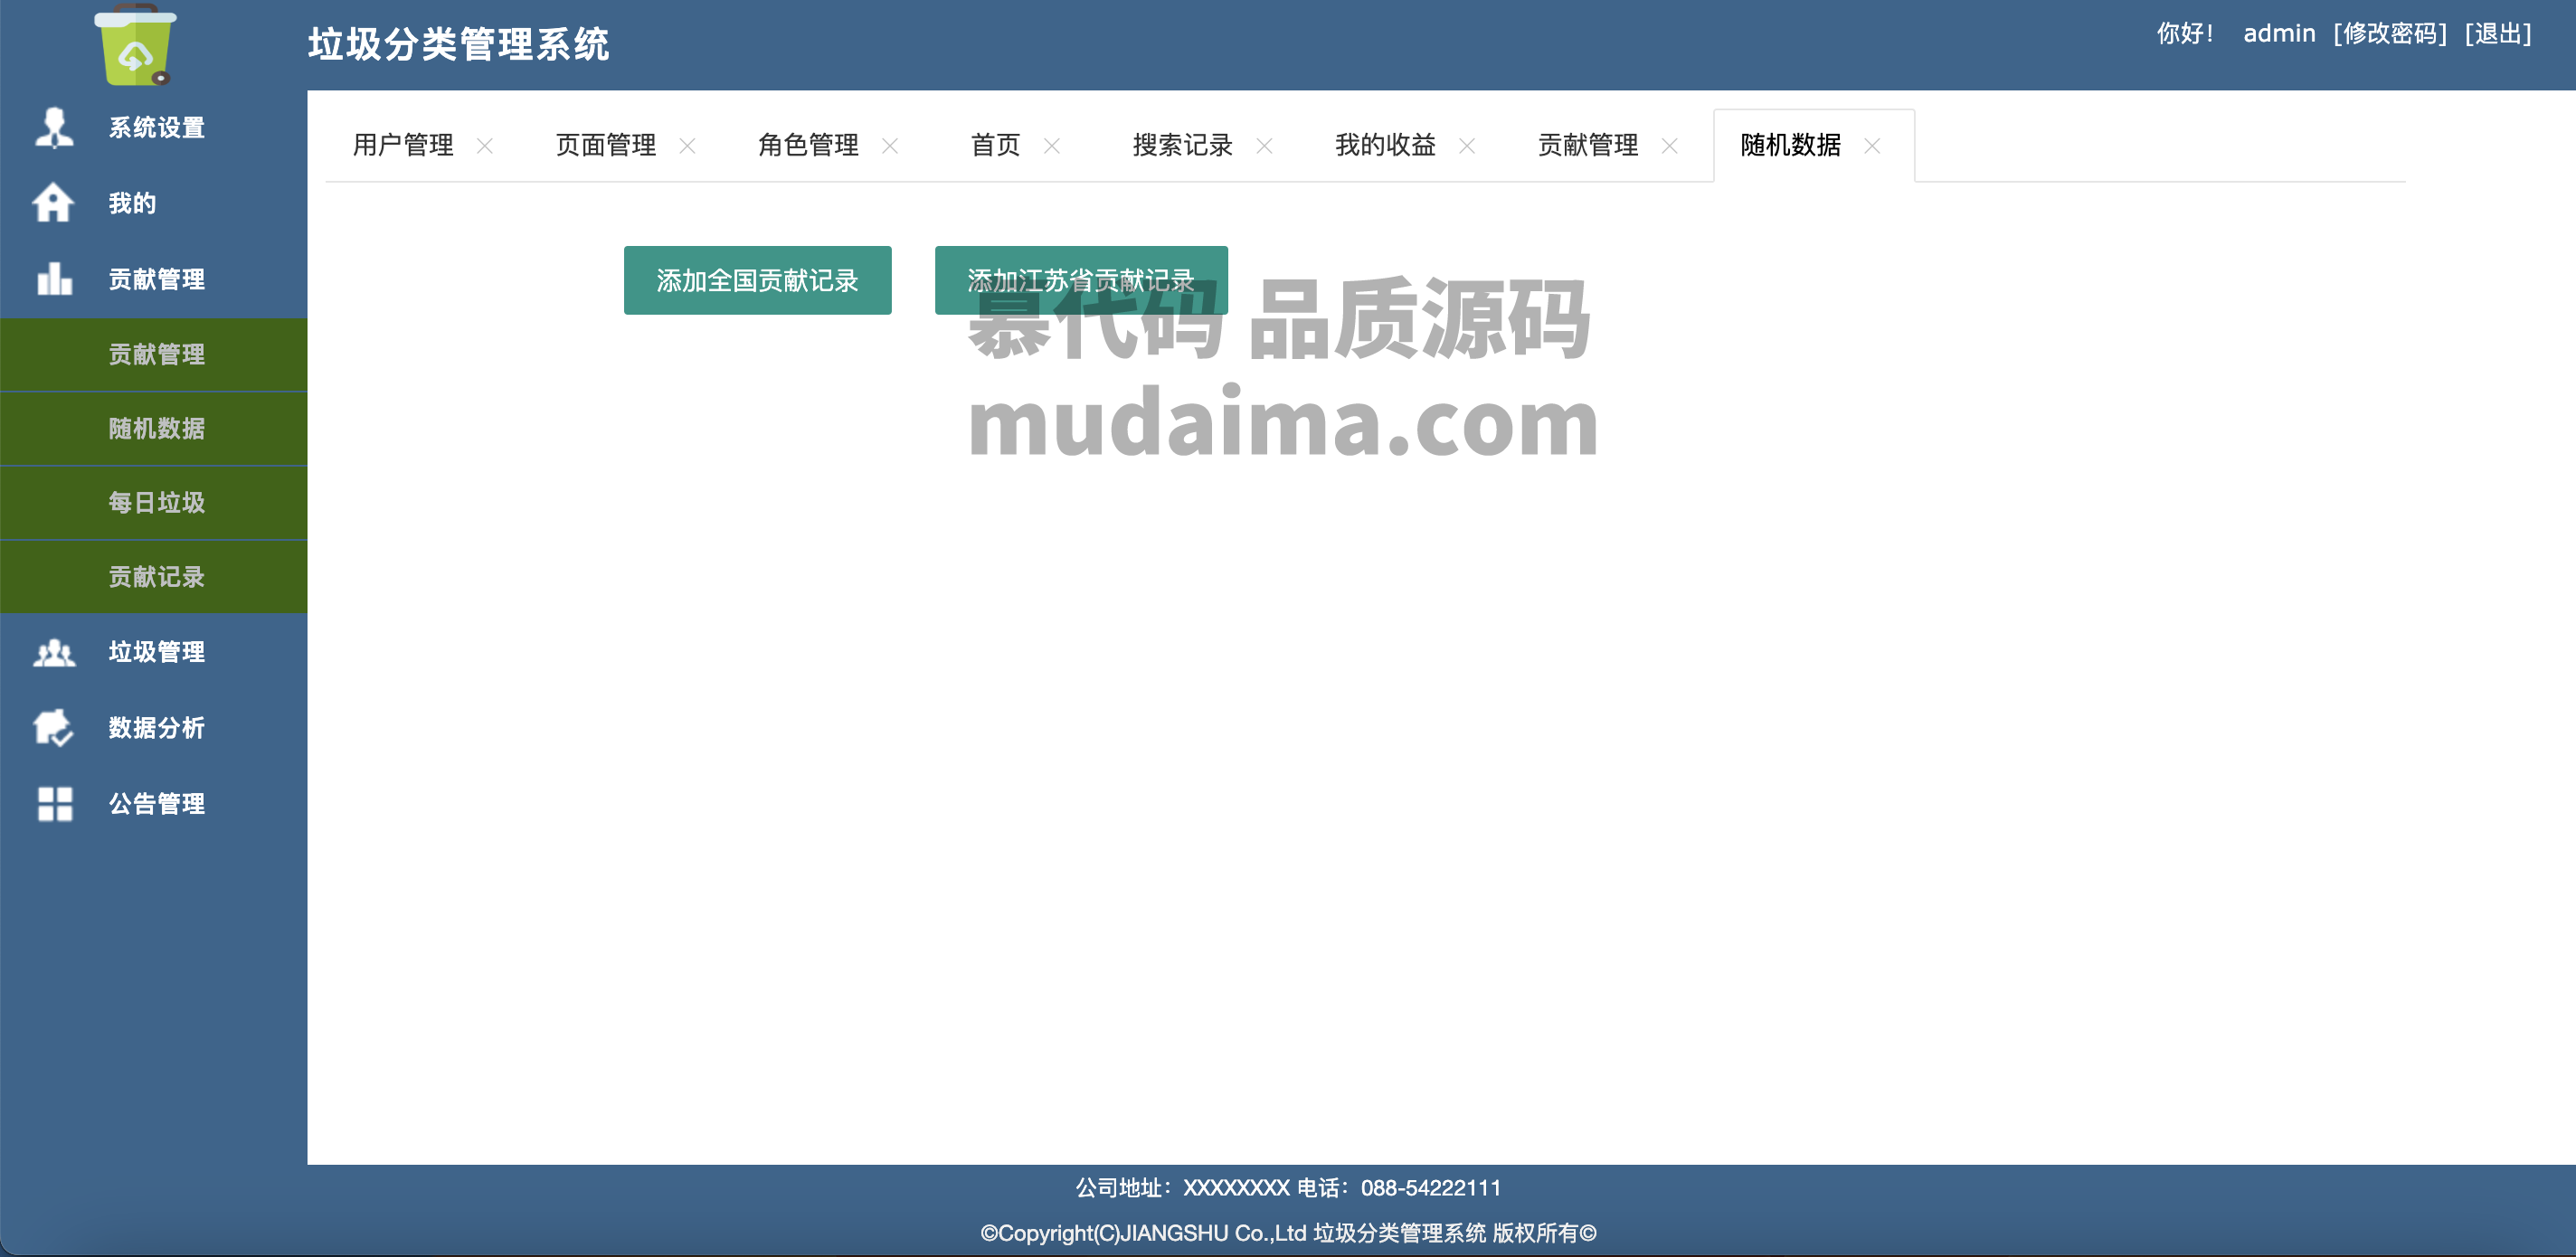This screenshot has width=2576, height=1257.
Task: Close the 搜索记录 tab
Action: [x=1265, y=146]
